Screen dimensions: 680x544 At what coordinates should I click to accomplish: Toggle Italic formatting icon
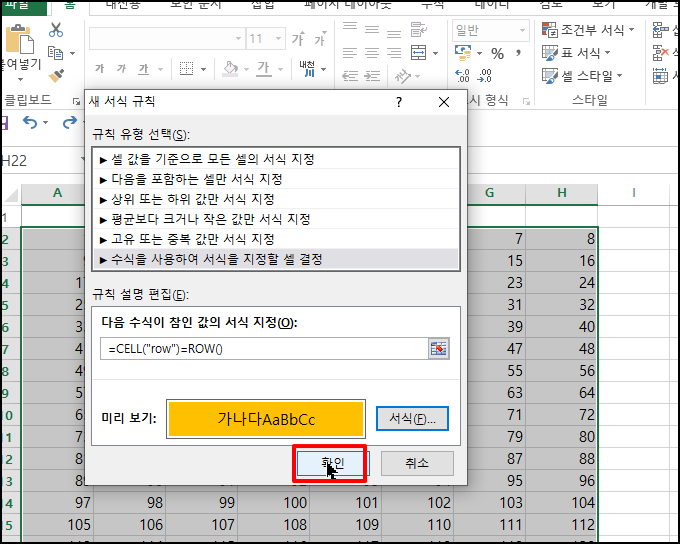121,69
